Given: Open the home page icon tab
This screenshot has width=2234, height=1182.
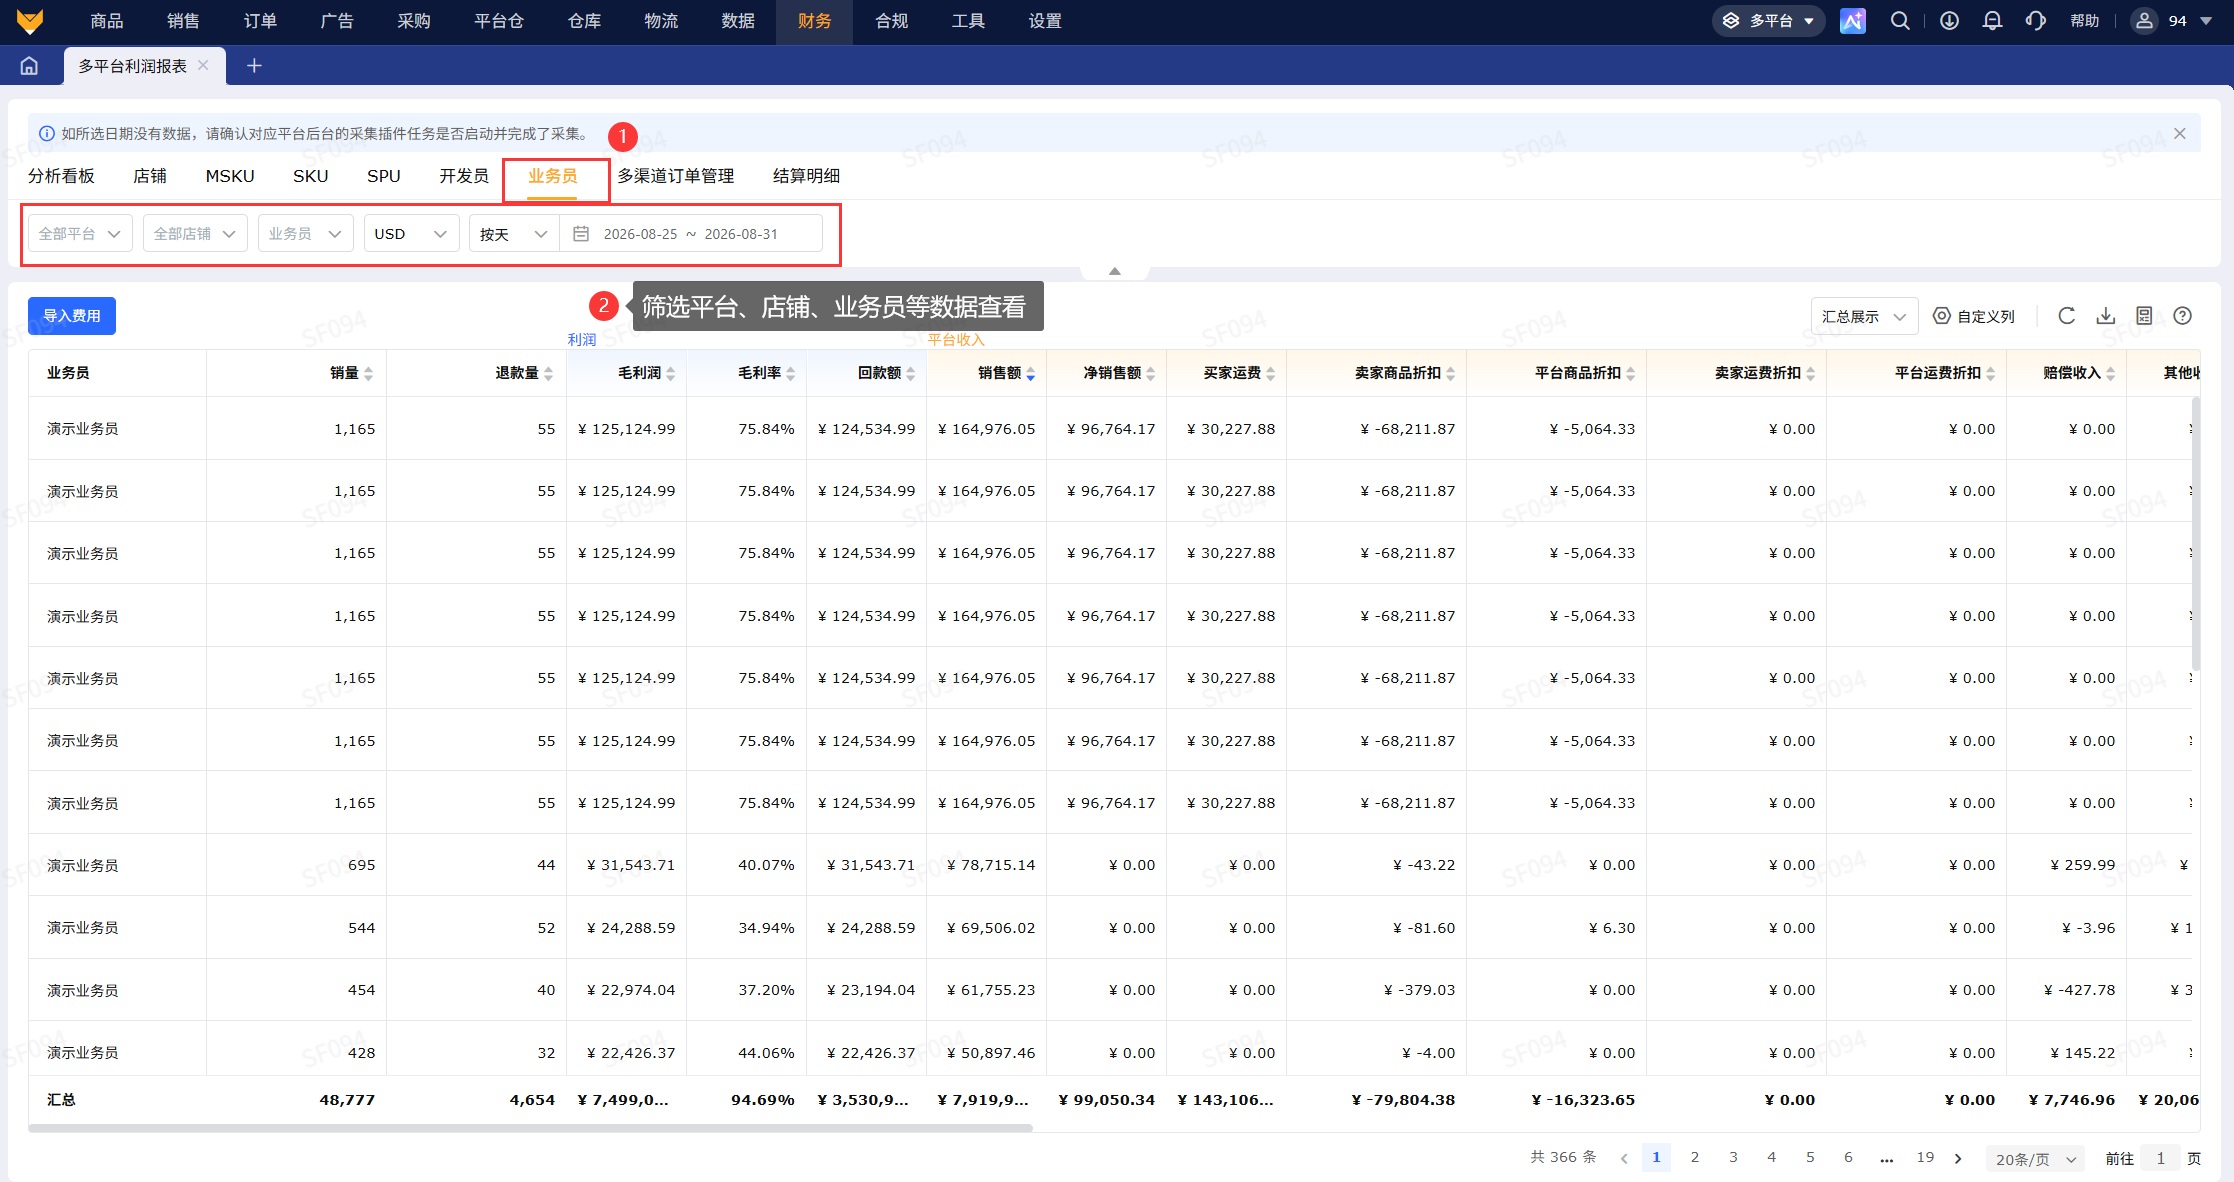Looking at the screenshot, I should [x=29, y=66].
